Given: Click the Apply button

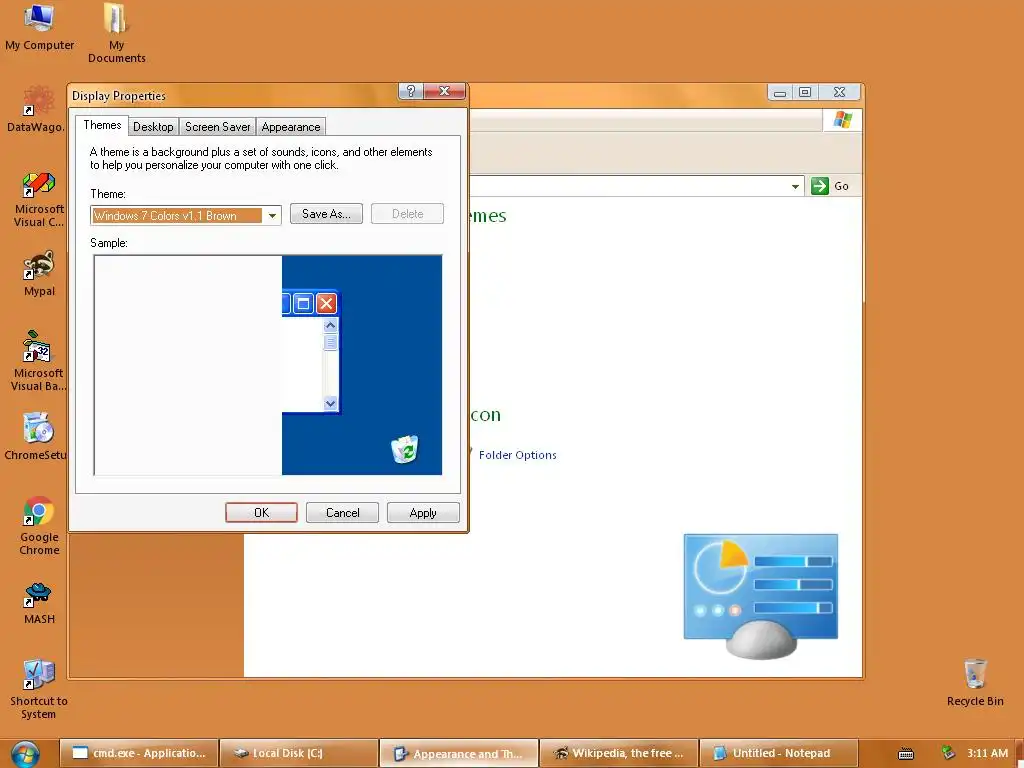Looking at the screenshot, I should pyautogui.click(x=423, y=513).
